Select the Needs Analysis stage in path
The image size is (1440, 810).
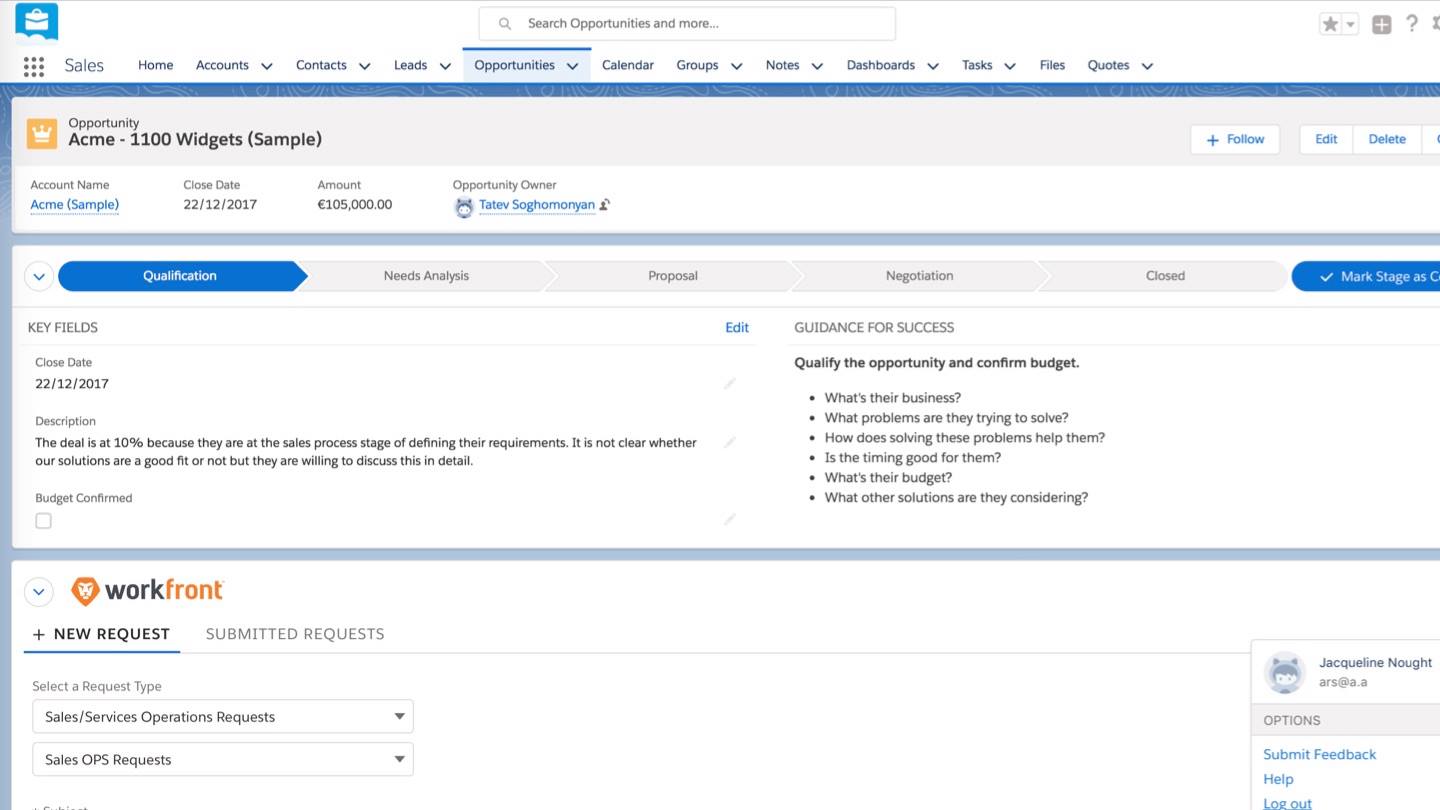click(426, 276)
